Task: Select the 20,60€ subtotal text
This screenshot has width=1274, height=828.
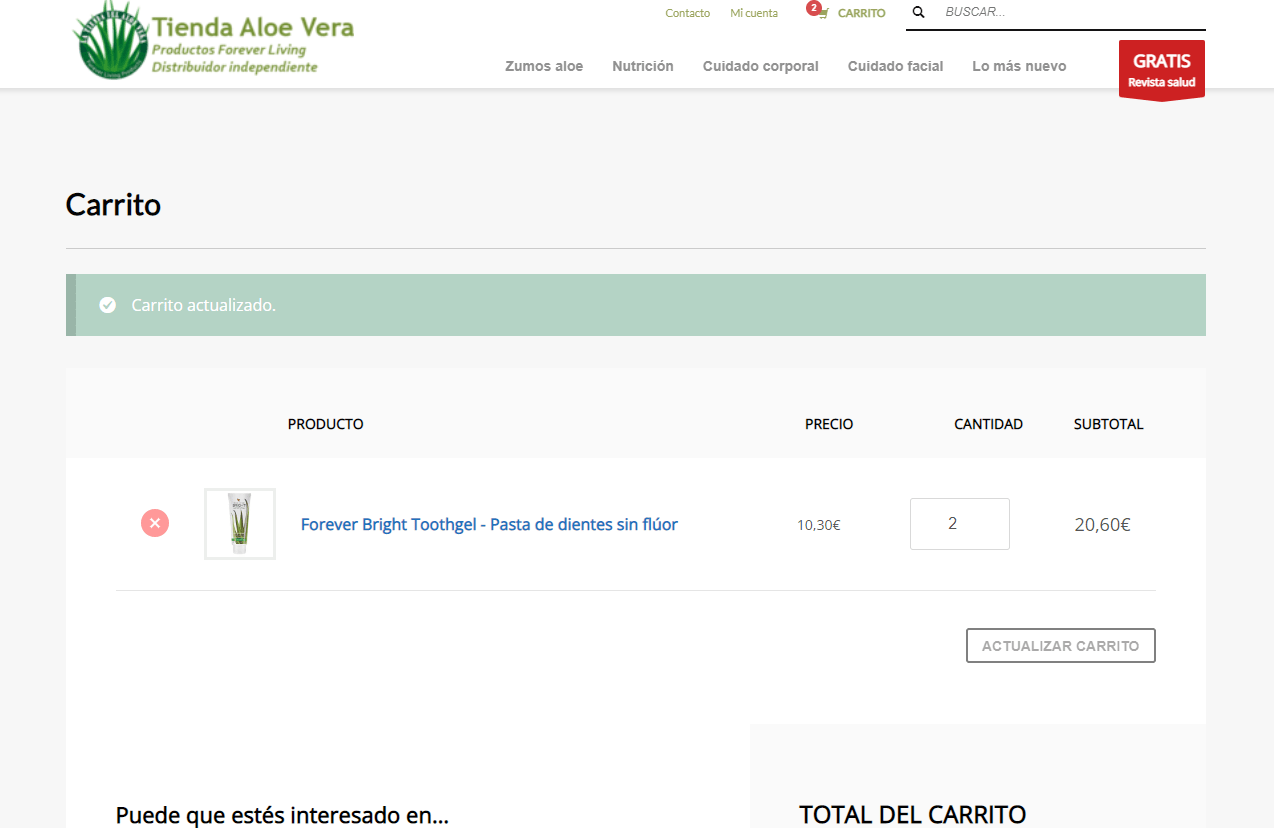Action: (x=1102, y=524)
